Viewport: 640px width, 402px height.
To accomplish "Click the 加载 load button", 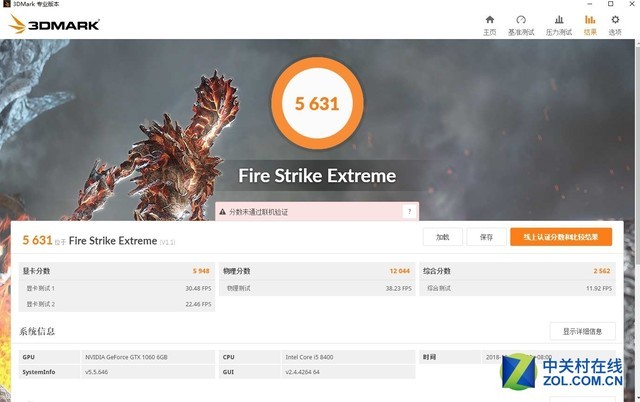I will point(442,237).
